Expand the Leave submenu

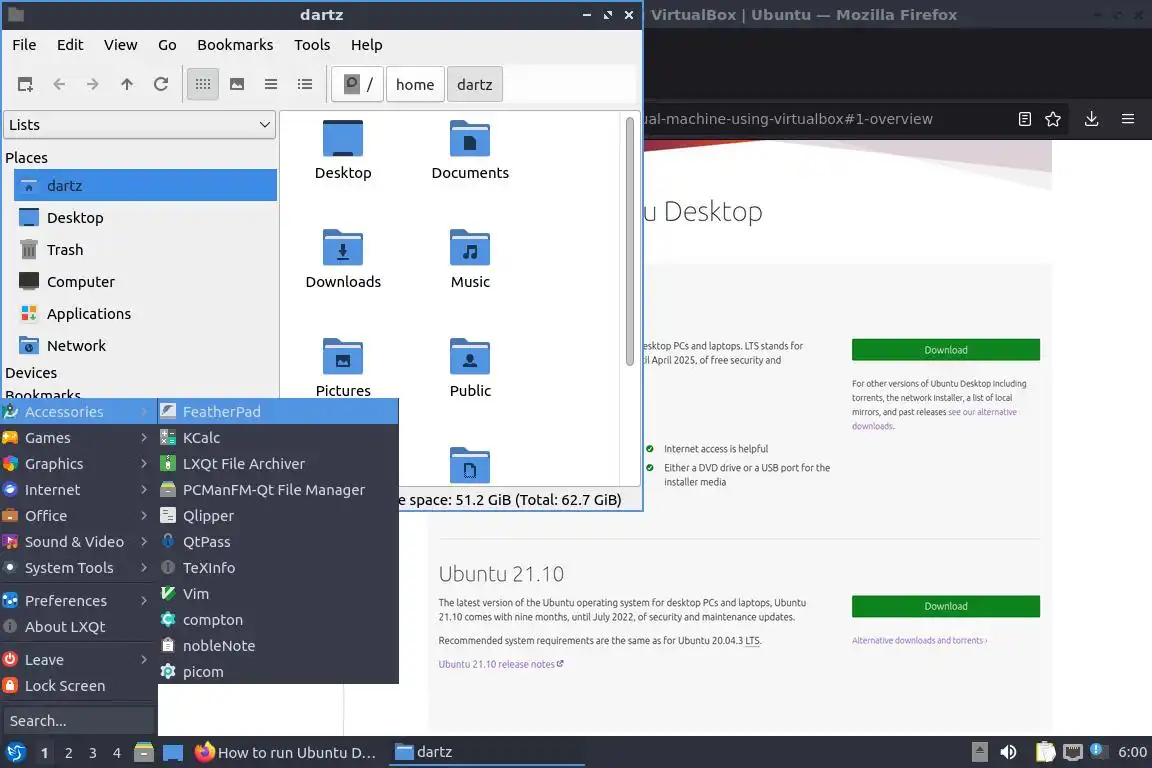(x=79, y=660)
